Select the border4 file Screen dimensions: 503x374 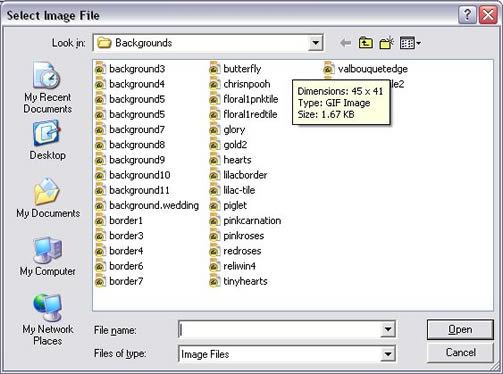coord(119,251)
